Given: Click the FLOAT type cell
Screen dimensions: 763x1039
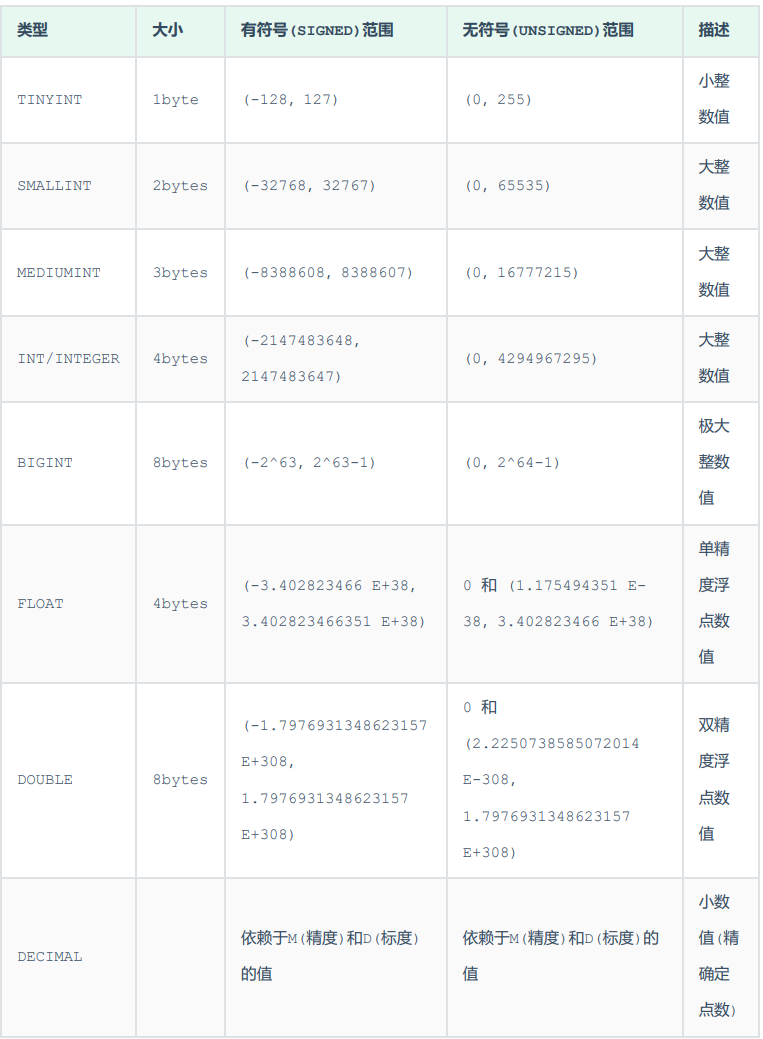Looking at the screenshot, I should [40, 604].
